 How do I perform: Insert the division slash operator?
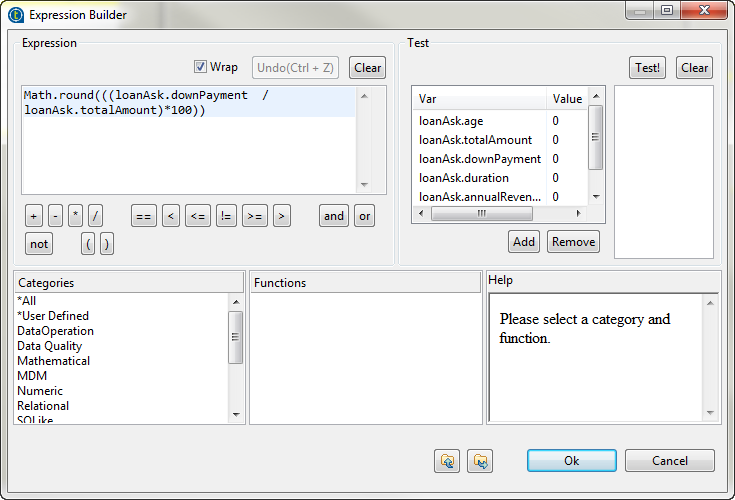pyautogui.click(x=96, y=215)
